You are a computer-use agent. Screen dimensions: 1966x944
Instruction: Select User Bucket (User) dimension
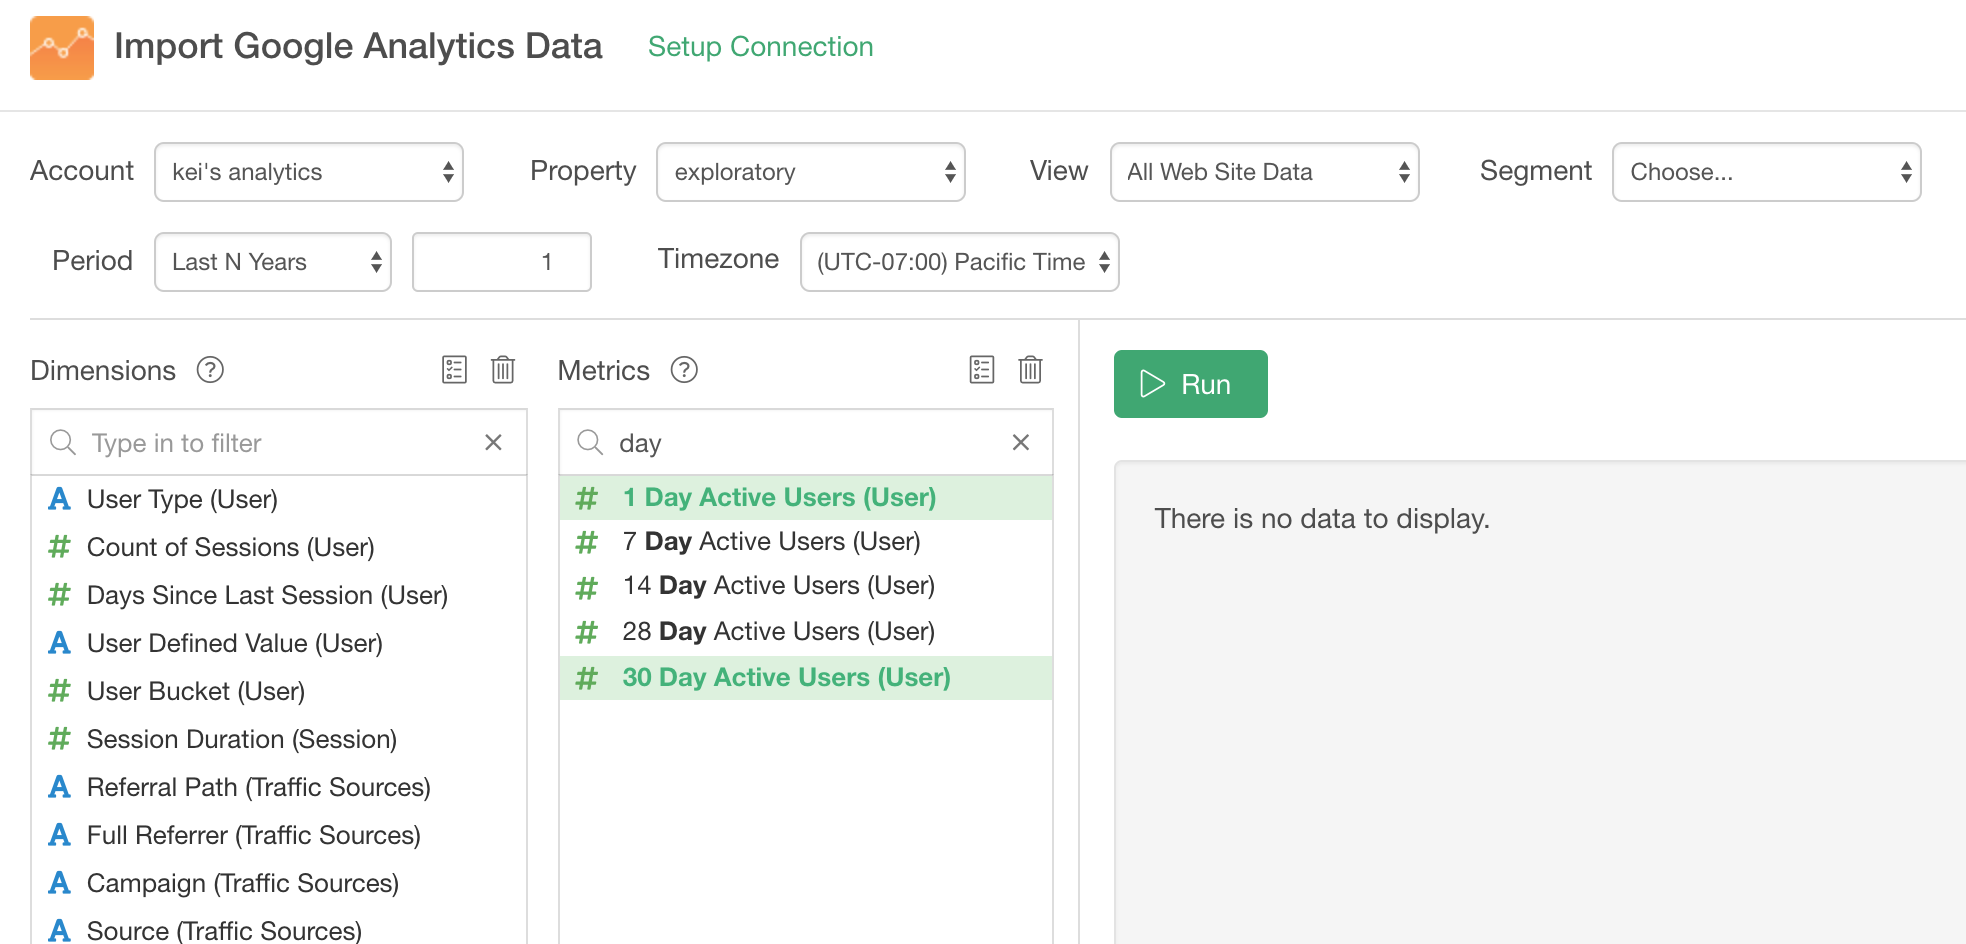[279, 691]
